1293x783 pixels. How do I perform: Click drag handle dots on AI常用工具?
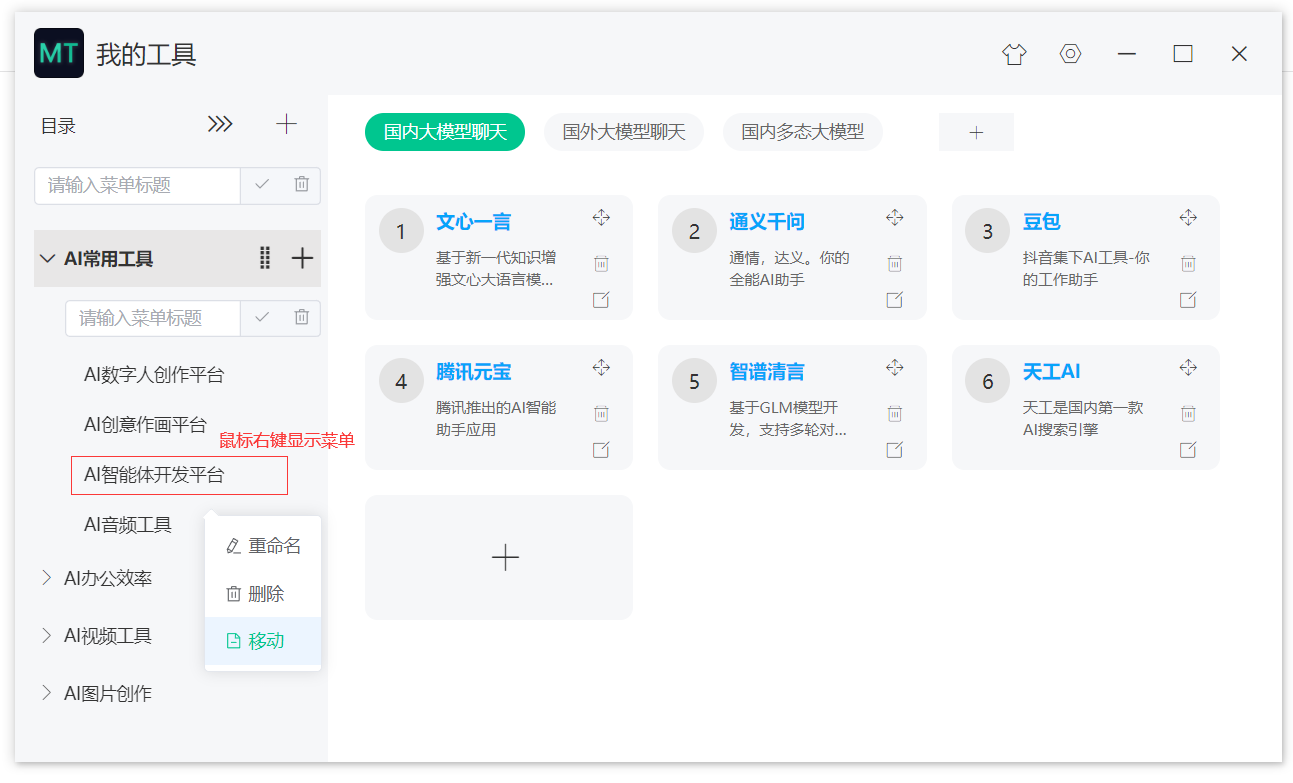coord(265,258)
